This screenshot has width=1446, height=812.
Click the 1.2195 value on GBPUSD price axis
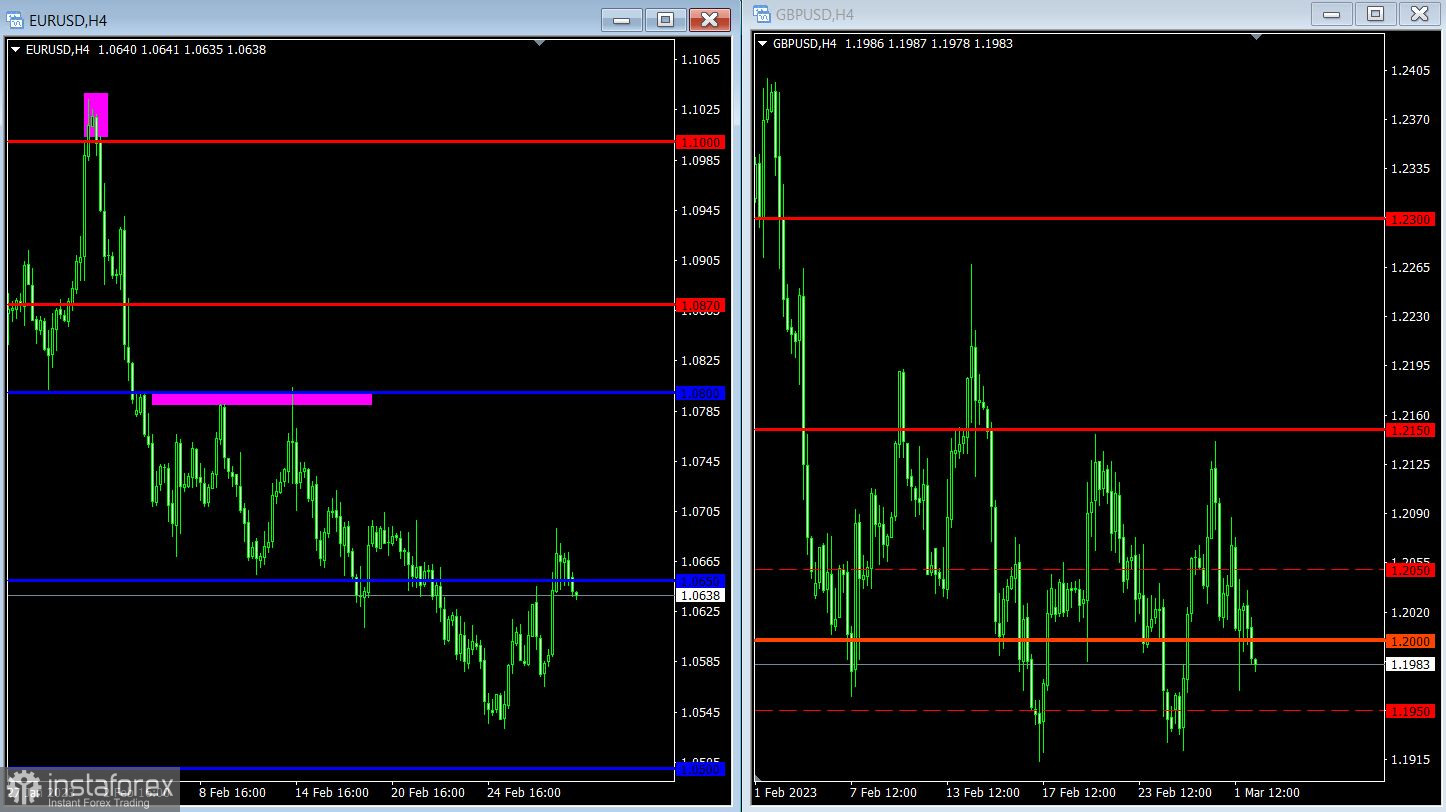1411,366
